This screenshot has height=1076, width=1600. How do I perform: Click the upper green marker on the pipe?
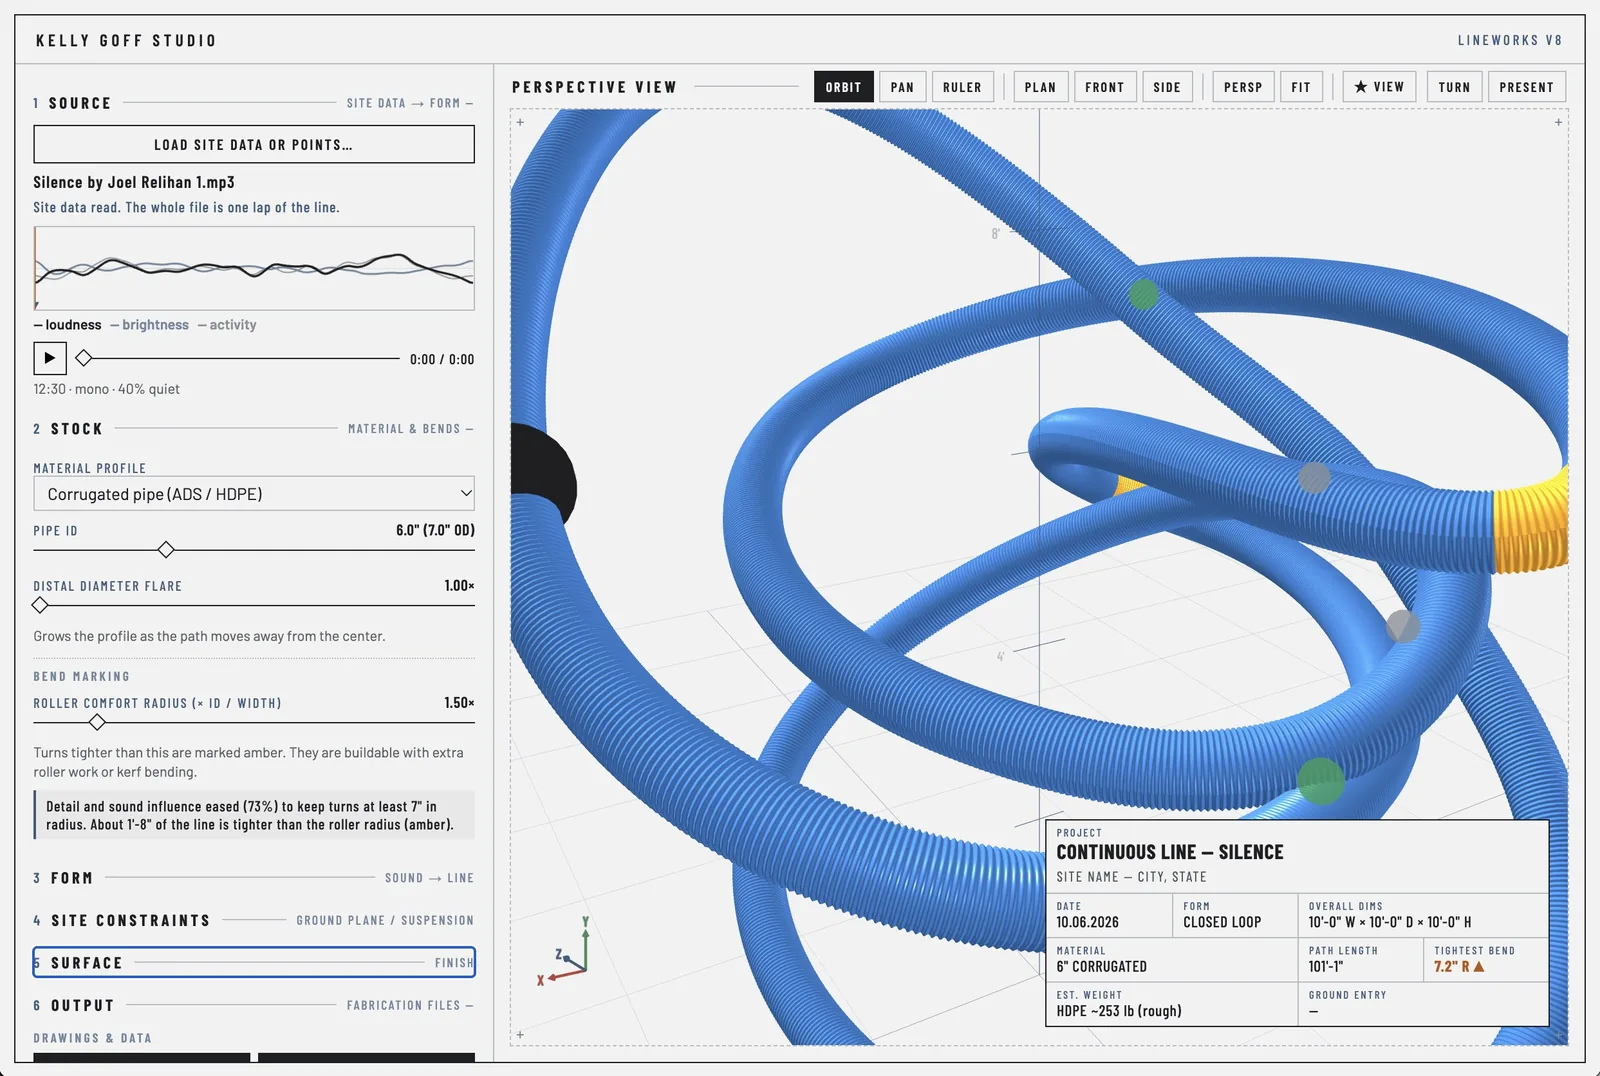point(1144,294)
